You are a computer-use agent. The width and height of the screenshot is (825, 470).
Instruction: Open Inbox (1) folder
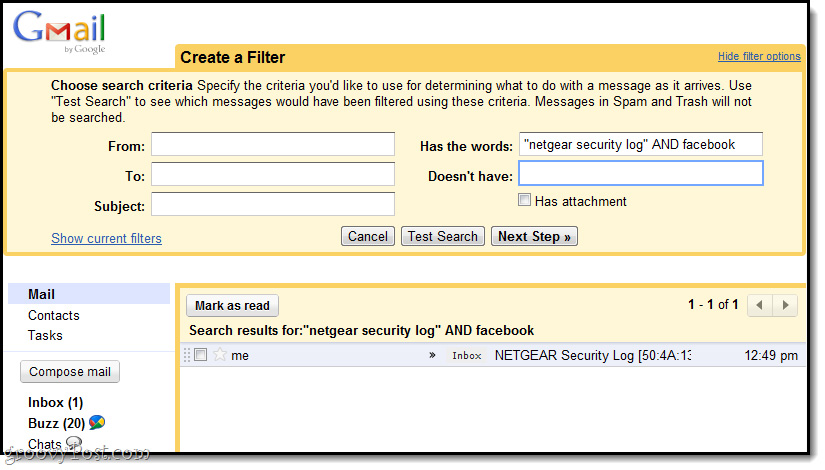[x=55, y=403]
